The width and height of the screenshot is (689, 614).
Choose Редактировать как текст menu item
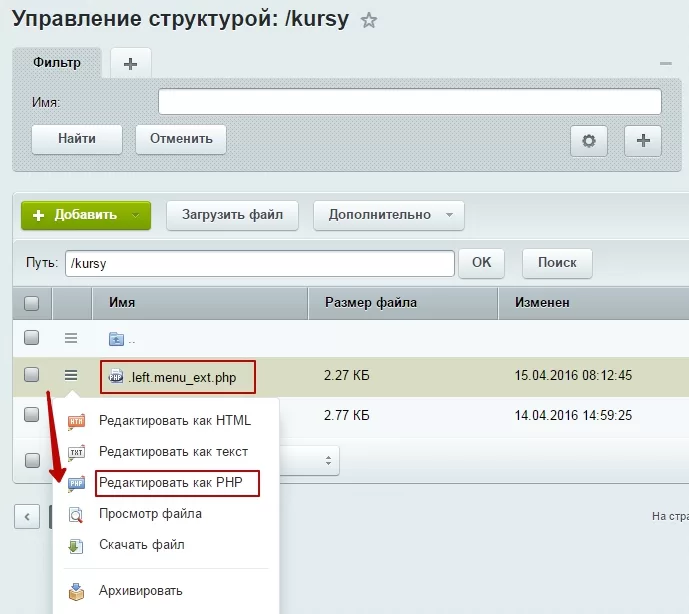pos(174,452)
